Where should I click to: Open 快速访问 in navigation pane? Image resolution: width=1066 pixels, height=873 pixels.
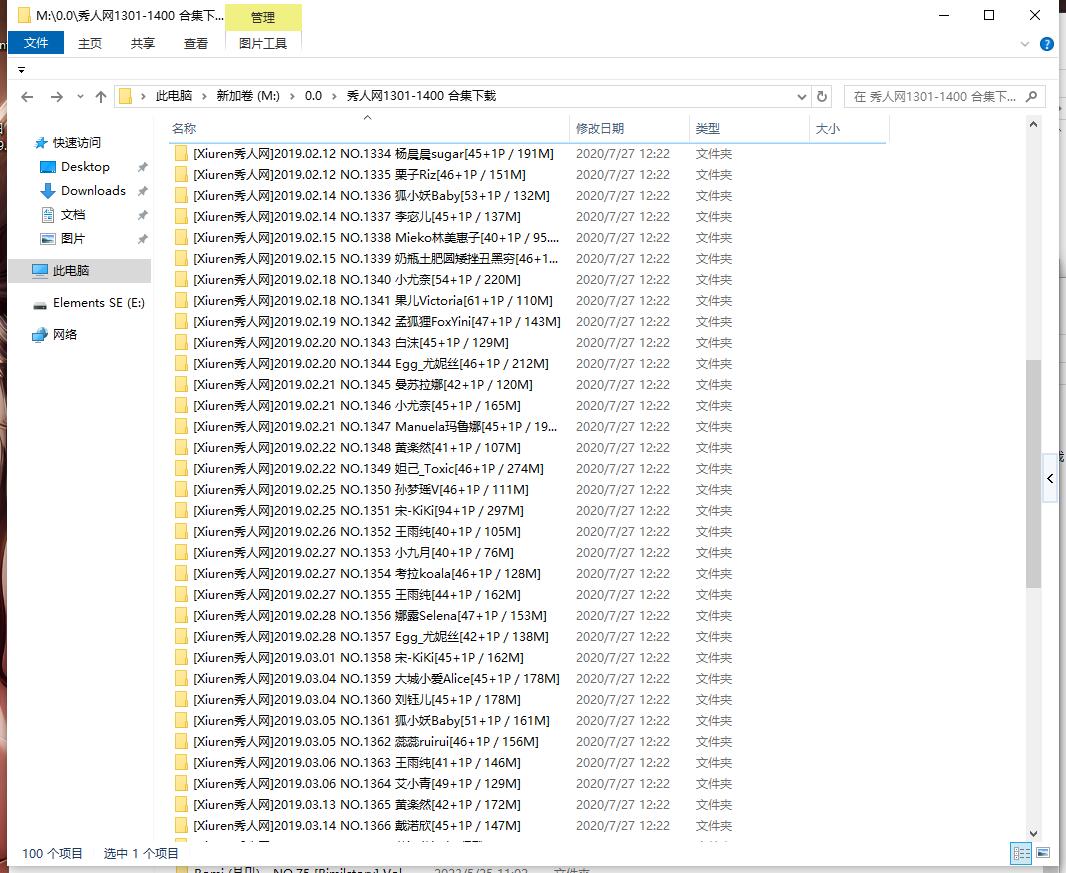click(x=77, y=143)
